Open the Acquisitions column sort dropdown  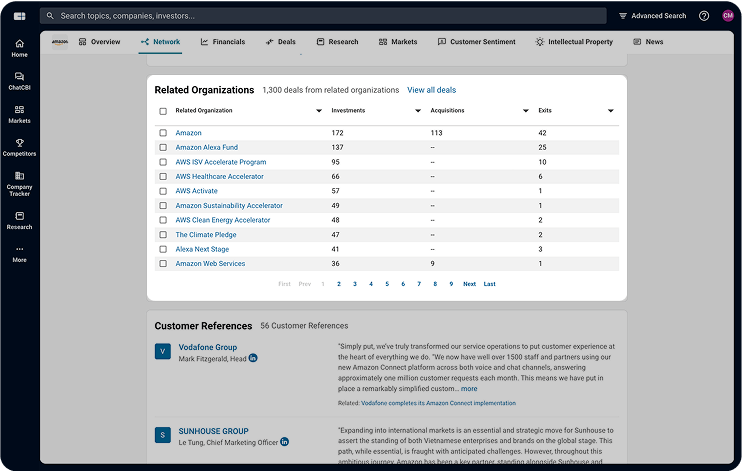pos(517,111)
